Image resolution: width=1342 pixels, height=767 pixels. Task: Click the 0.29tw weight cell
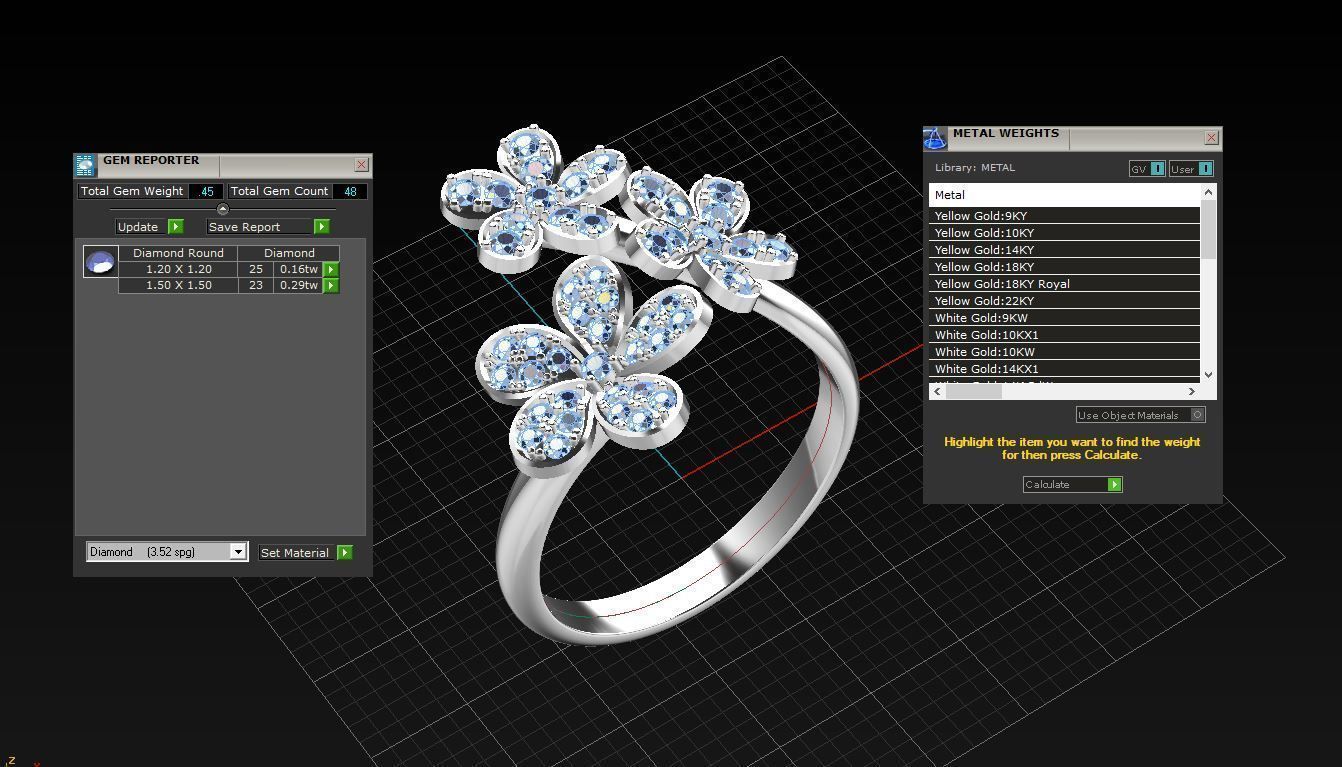coord(298,286)
